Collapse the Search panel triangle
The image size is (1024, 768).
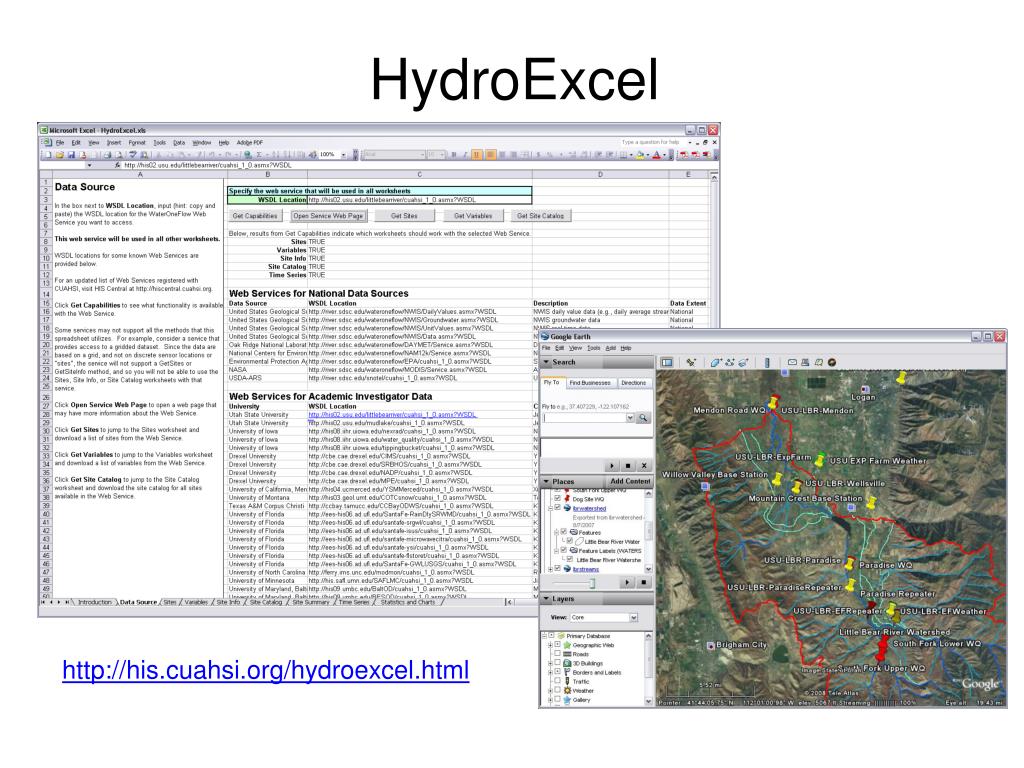pos(547,362)
